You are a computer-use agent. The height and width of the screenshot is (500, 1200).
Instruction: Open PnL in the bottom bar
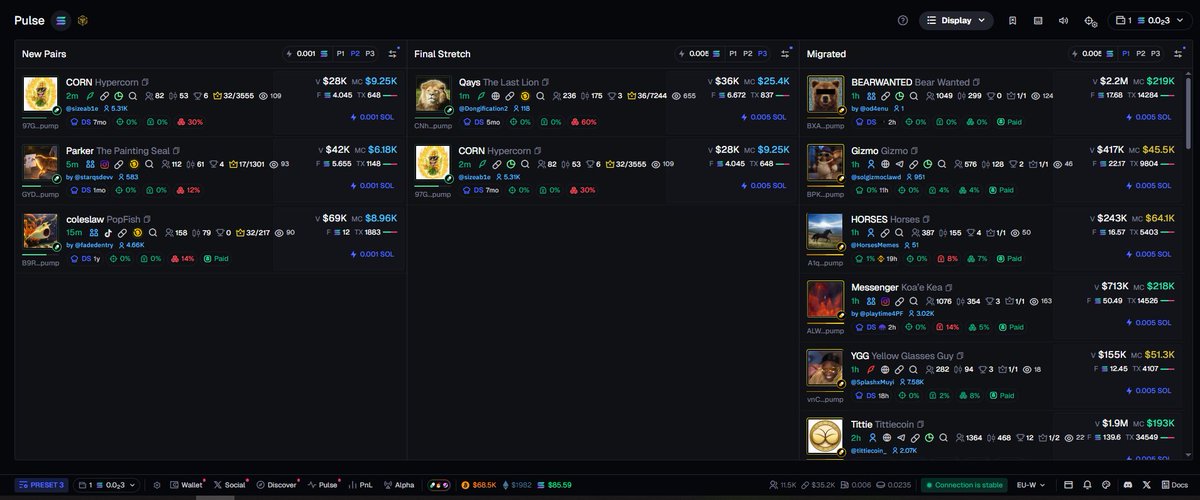[x=362, y=485]
